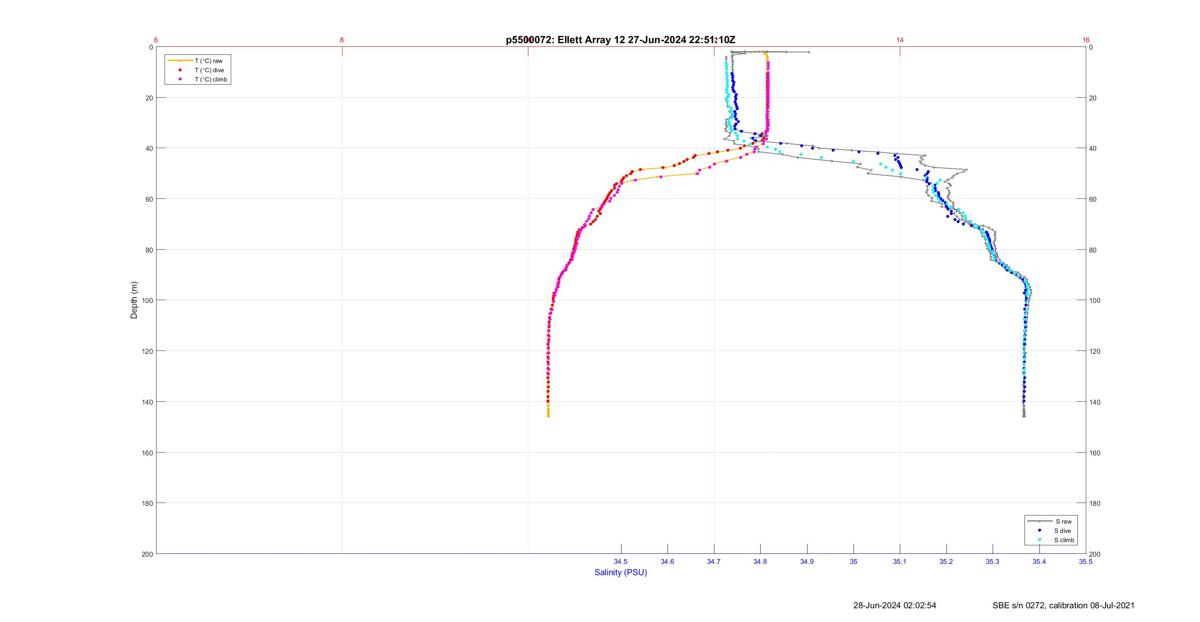Click right depth axis tick "20"
Screen dimensions: 1200x622
point(1093,98)
